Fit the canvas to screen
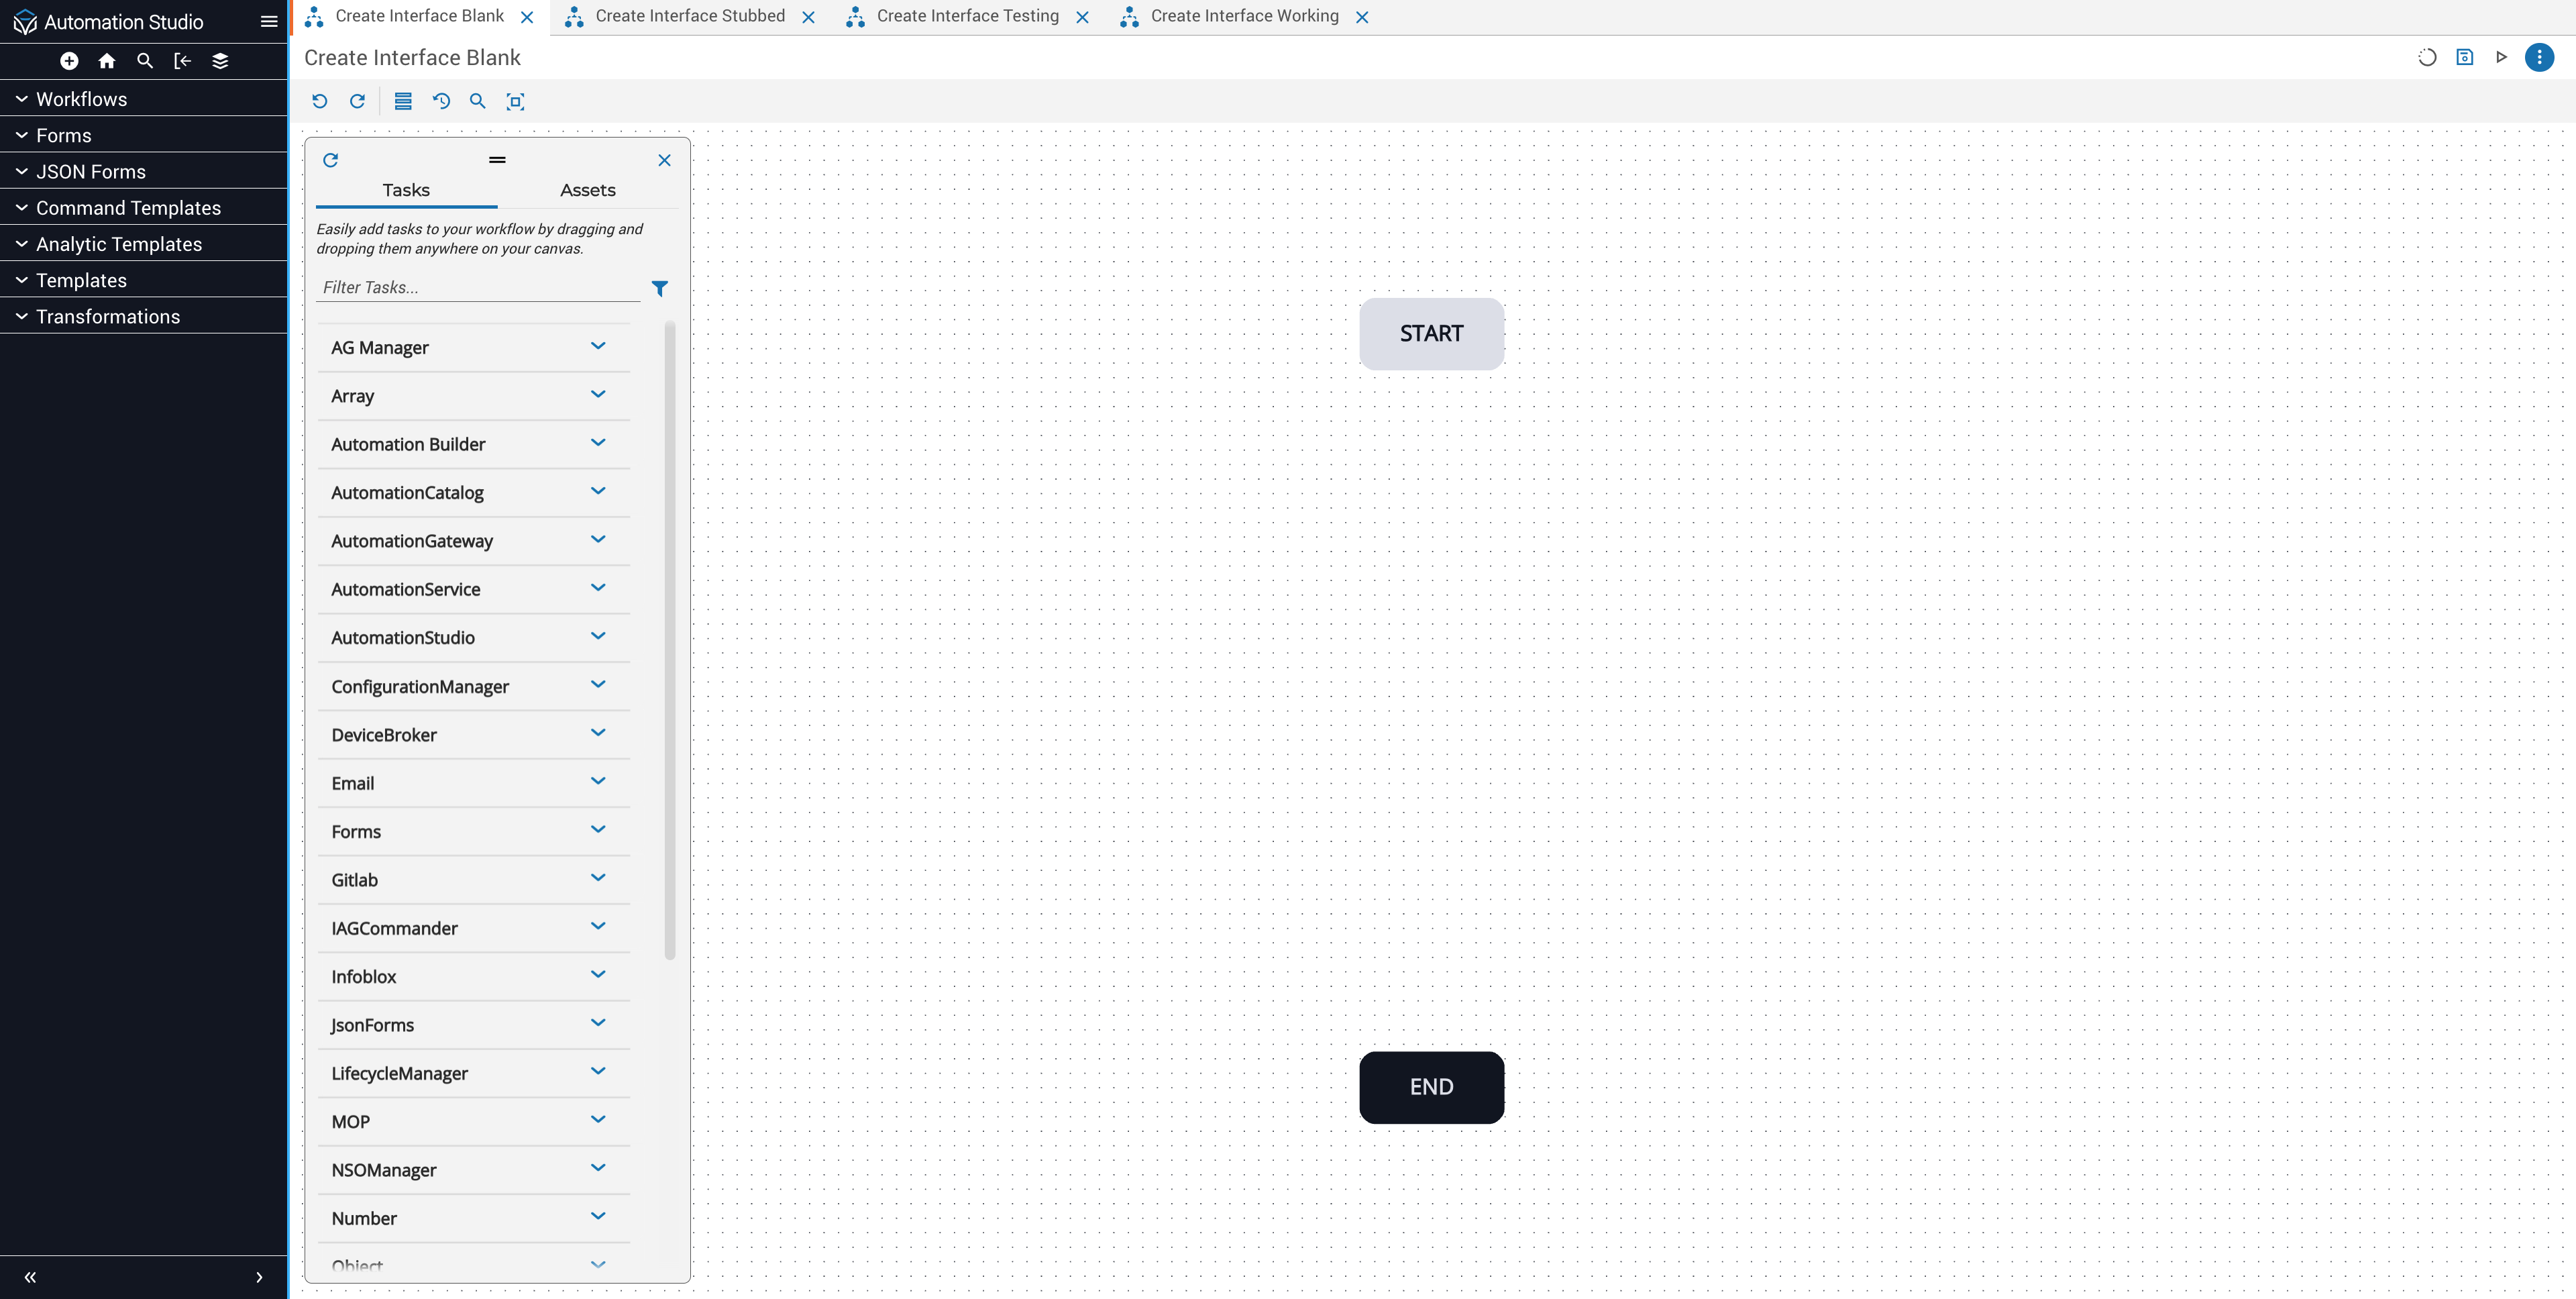Screen dimensions: 2576x1299 tap(516, 101)
